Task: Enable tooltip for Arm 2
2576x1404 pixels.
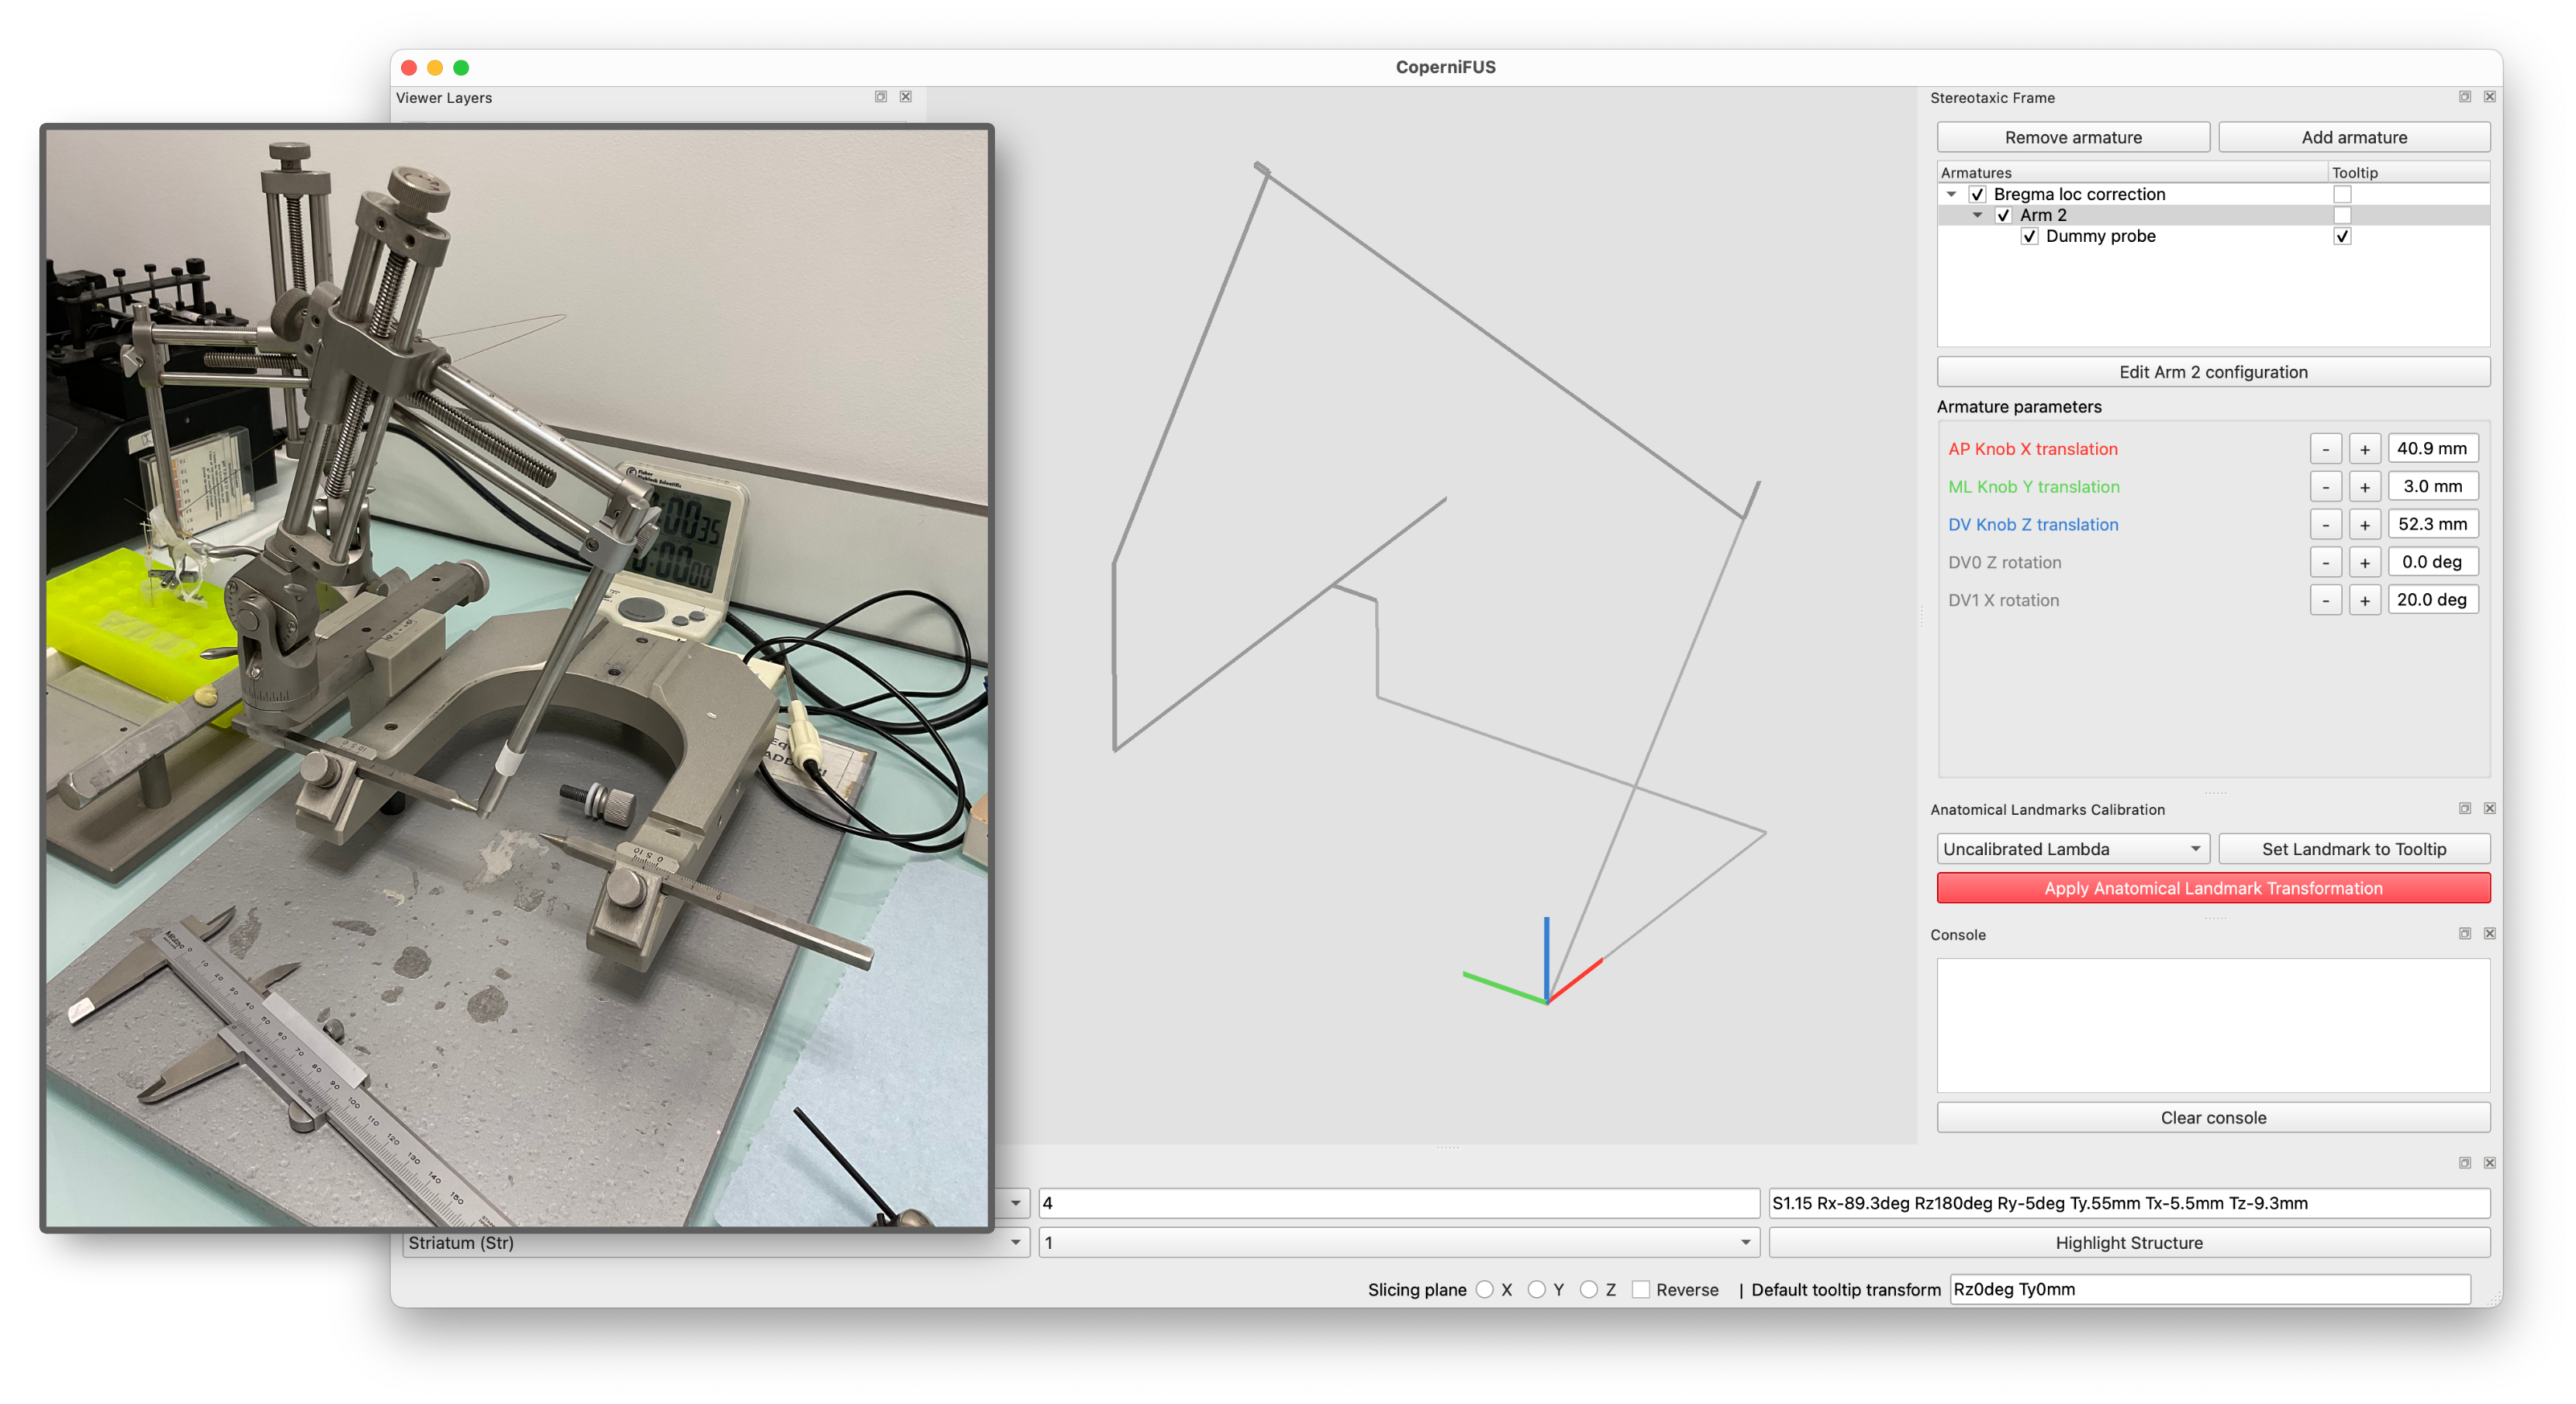Action: coord(2341,215)
